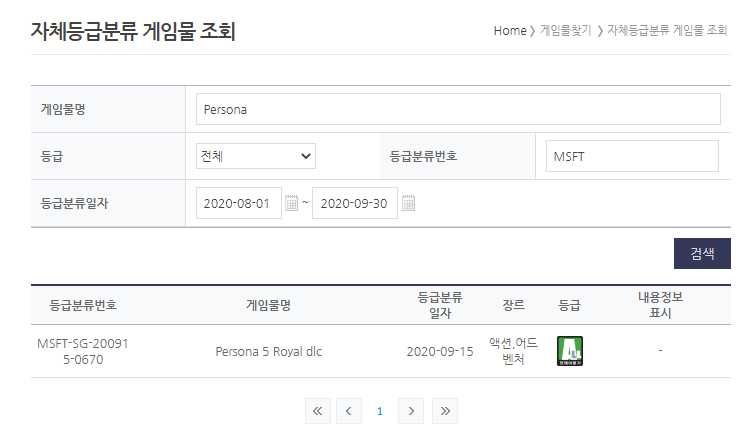This screenshot has width=748, height=436.
Task: Click the end date field 2020-09-30
Action: tap(354, 203)
